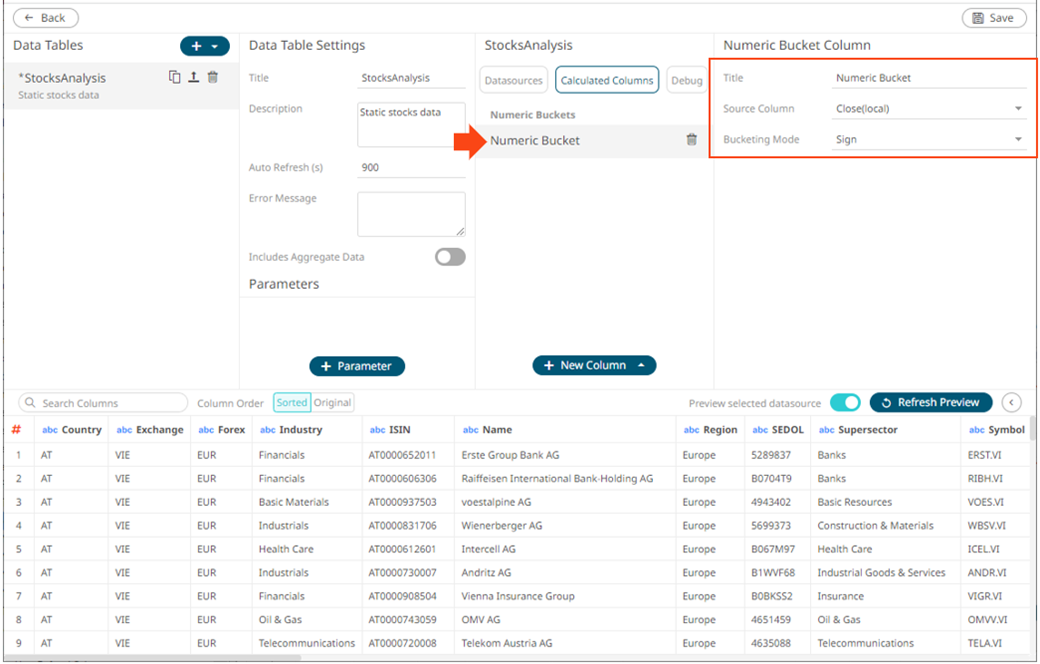Collapse the preview panel with the chevron icon
The image size is (1040, 664).
(1011, 402)
